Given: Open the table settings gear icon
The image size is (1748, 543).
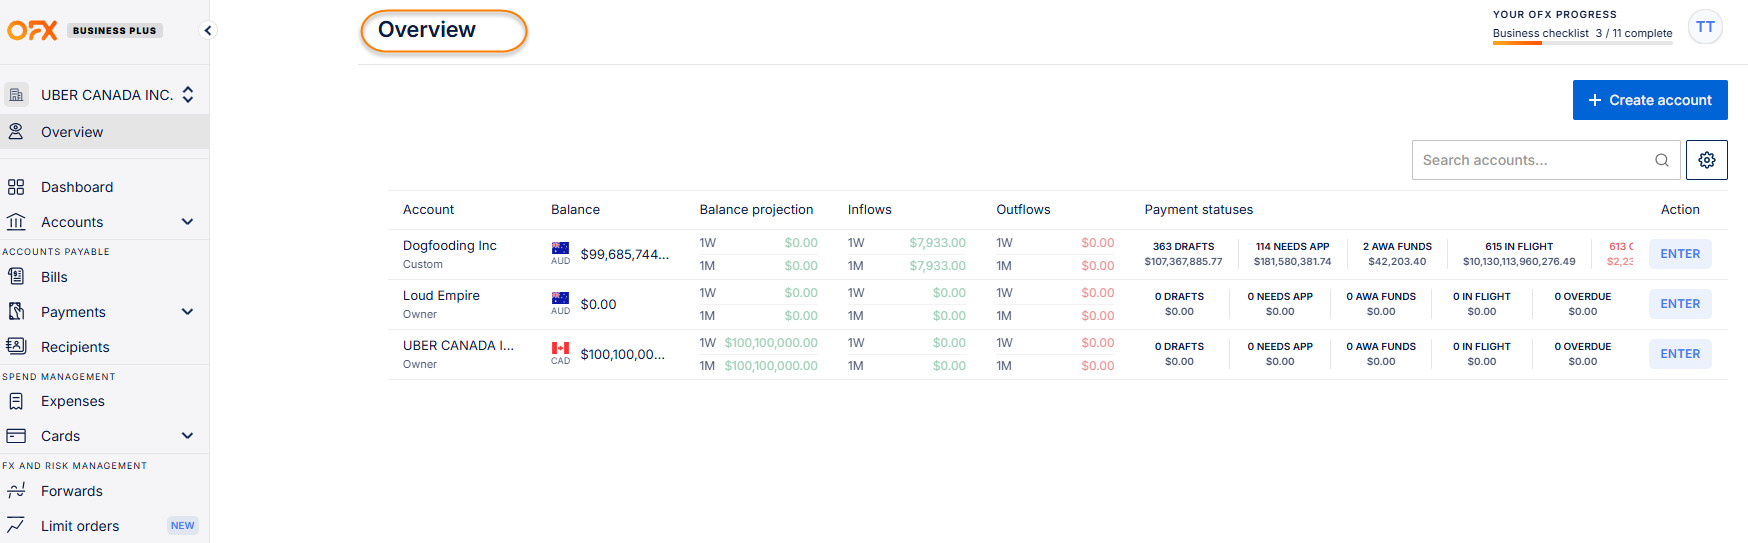Looking at the screenshot, I should [x=1706, y=160].
